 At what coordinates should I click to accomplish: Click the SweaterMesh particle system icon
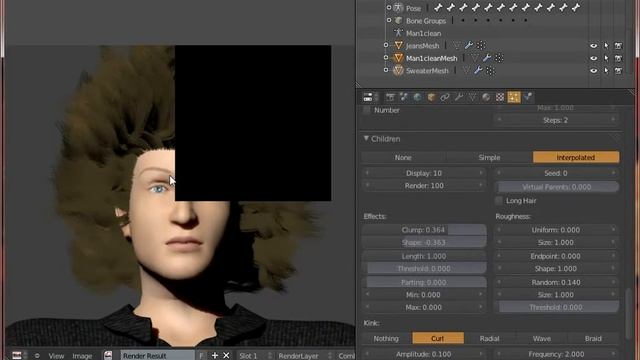[x=490, y=71]
